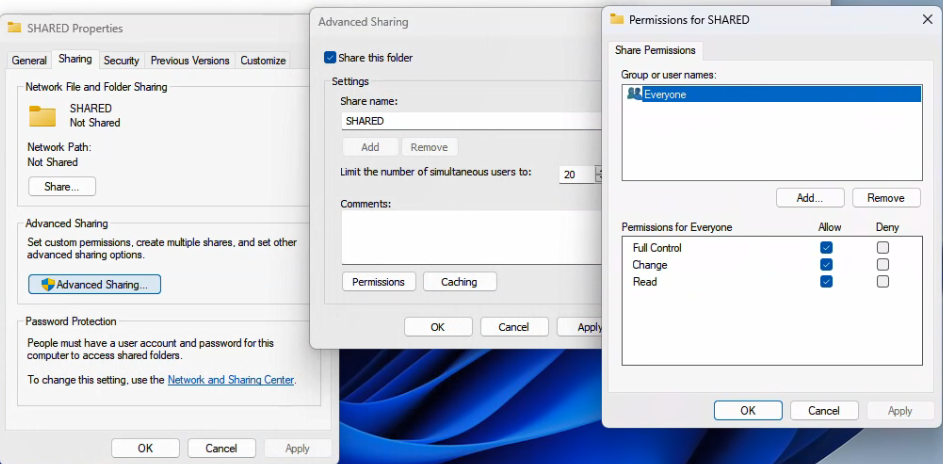943x464 pixels.
Task: Confirm Permissions for SHARED with OK
Action: click(x=748, y=411)
